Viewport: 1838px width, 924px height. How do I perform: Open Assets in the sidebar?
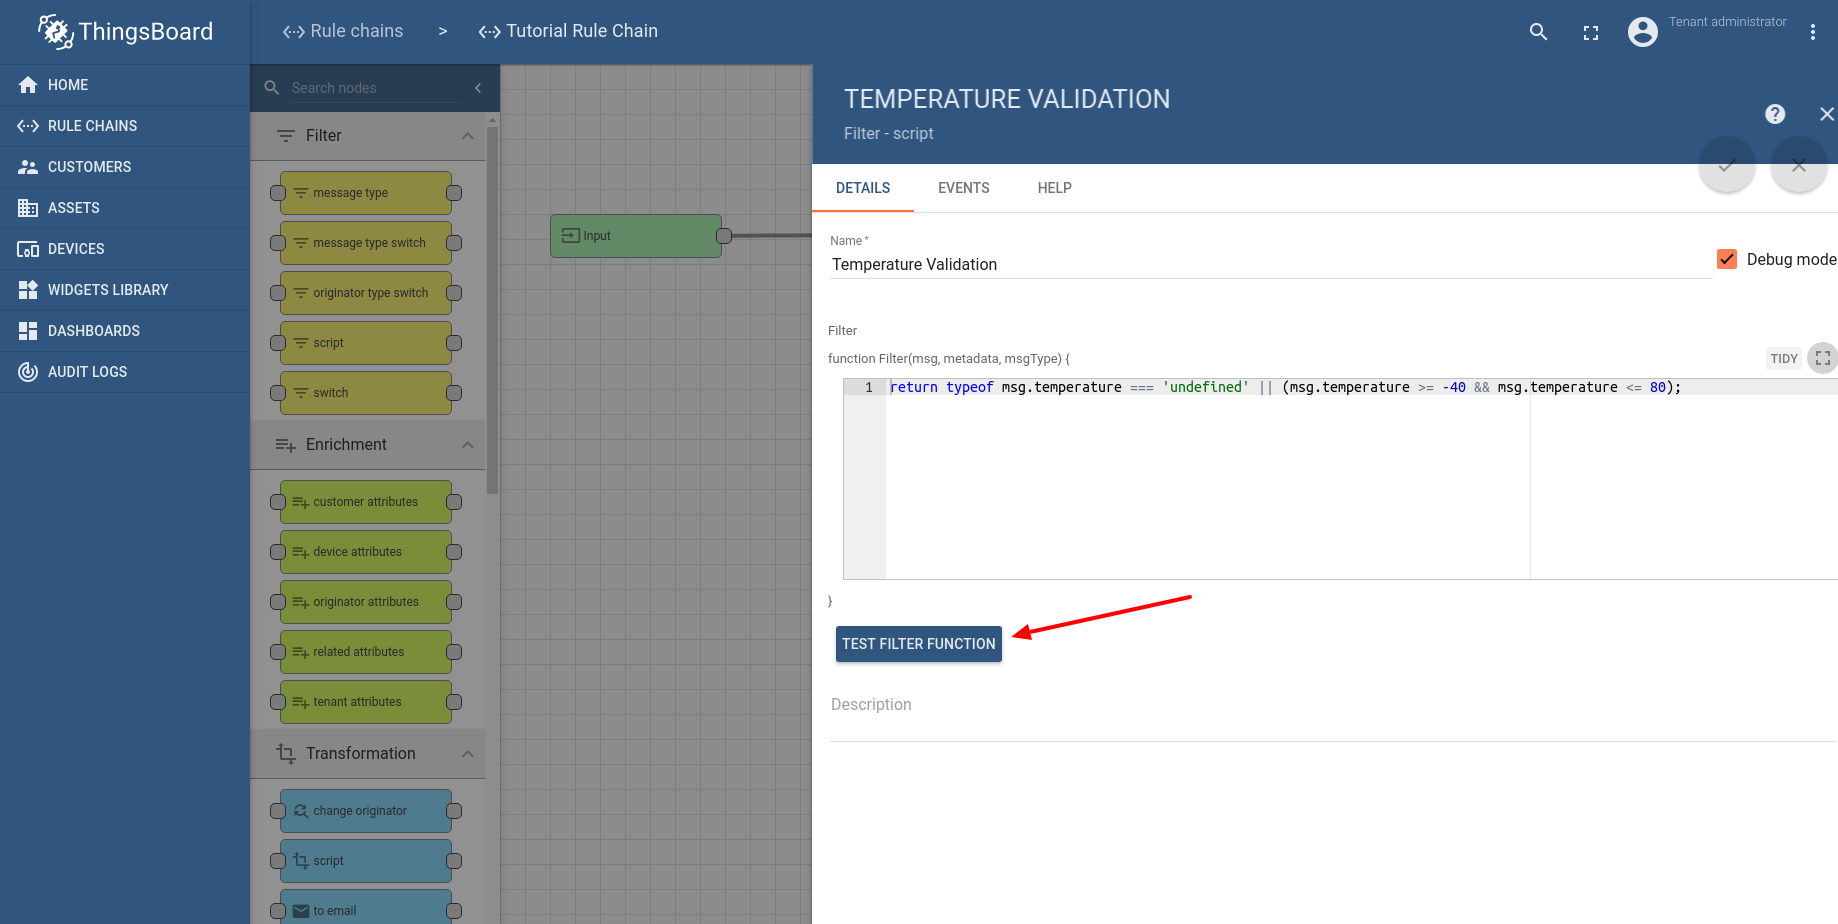coord(125,208)
